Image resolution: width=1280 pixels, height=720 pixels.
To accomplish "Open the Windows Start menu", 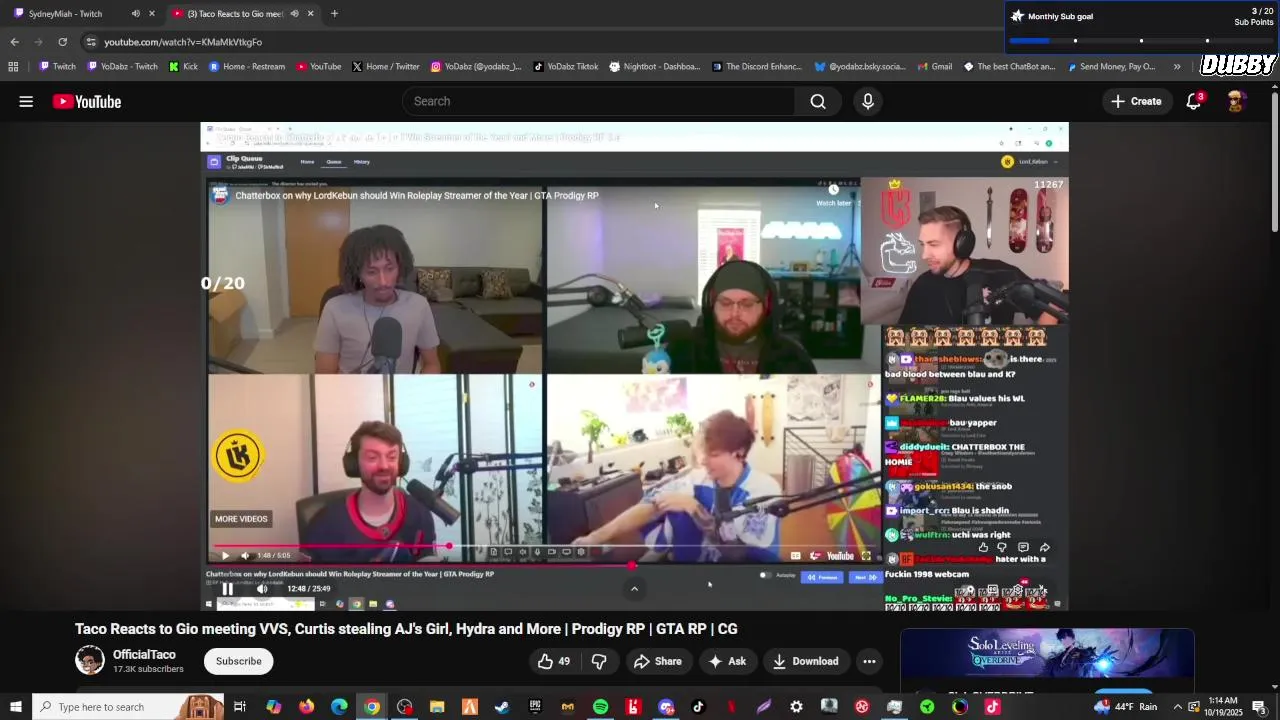I will pos(15,707).
